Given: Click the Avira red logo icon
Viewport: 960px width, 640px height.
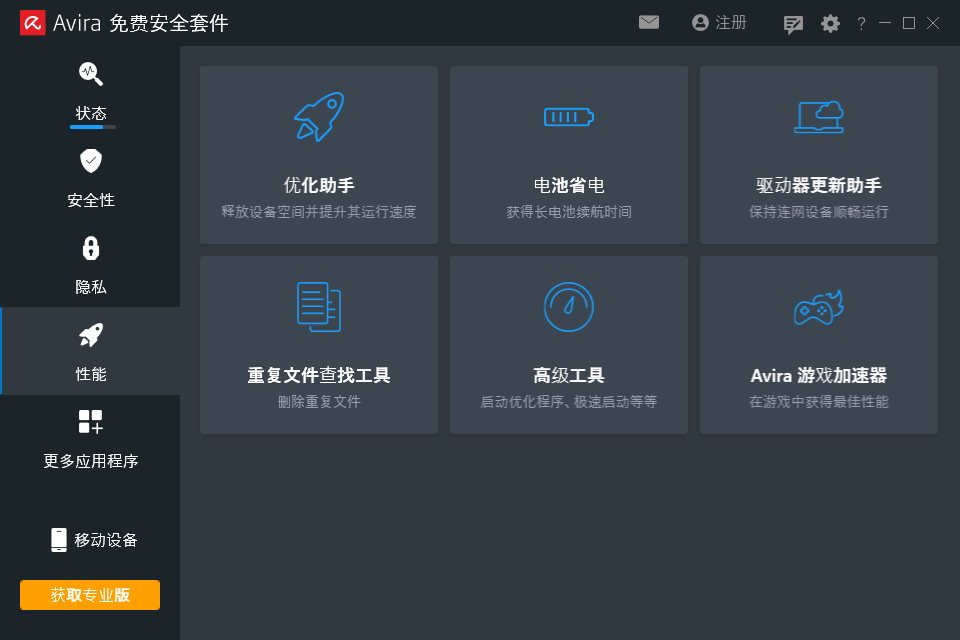Looking at the screenshot, I should point(32,23).
